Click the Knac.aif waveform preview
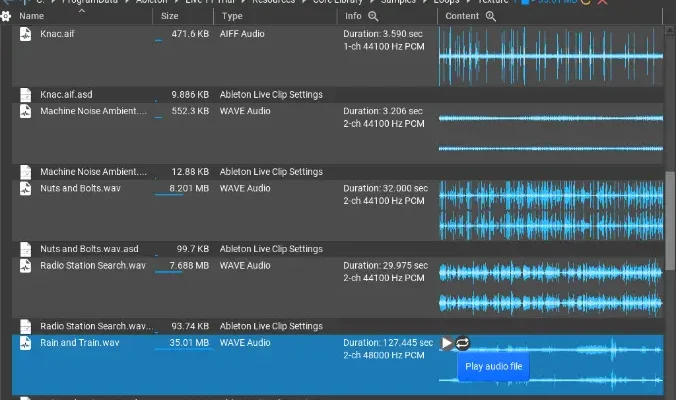This screenshot has height=400, width=676. click(x=550, y=56)
